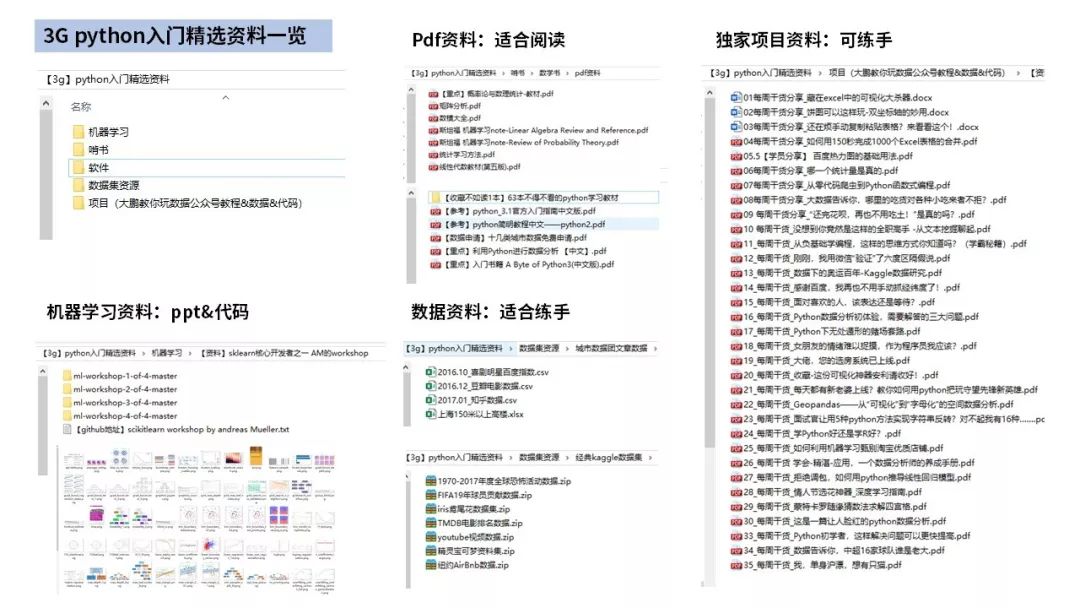Click text file icon of scikitlearn workshop txt
The height and width of the screenshot is (608, 1080).
coord(67,430)
